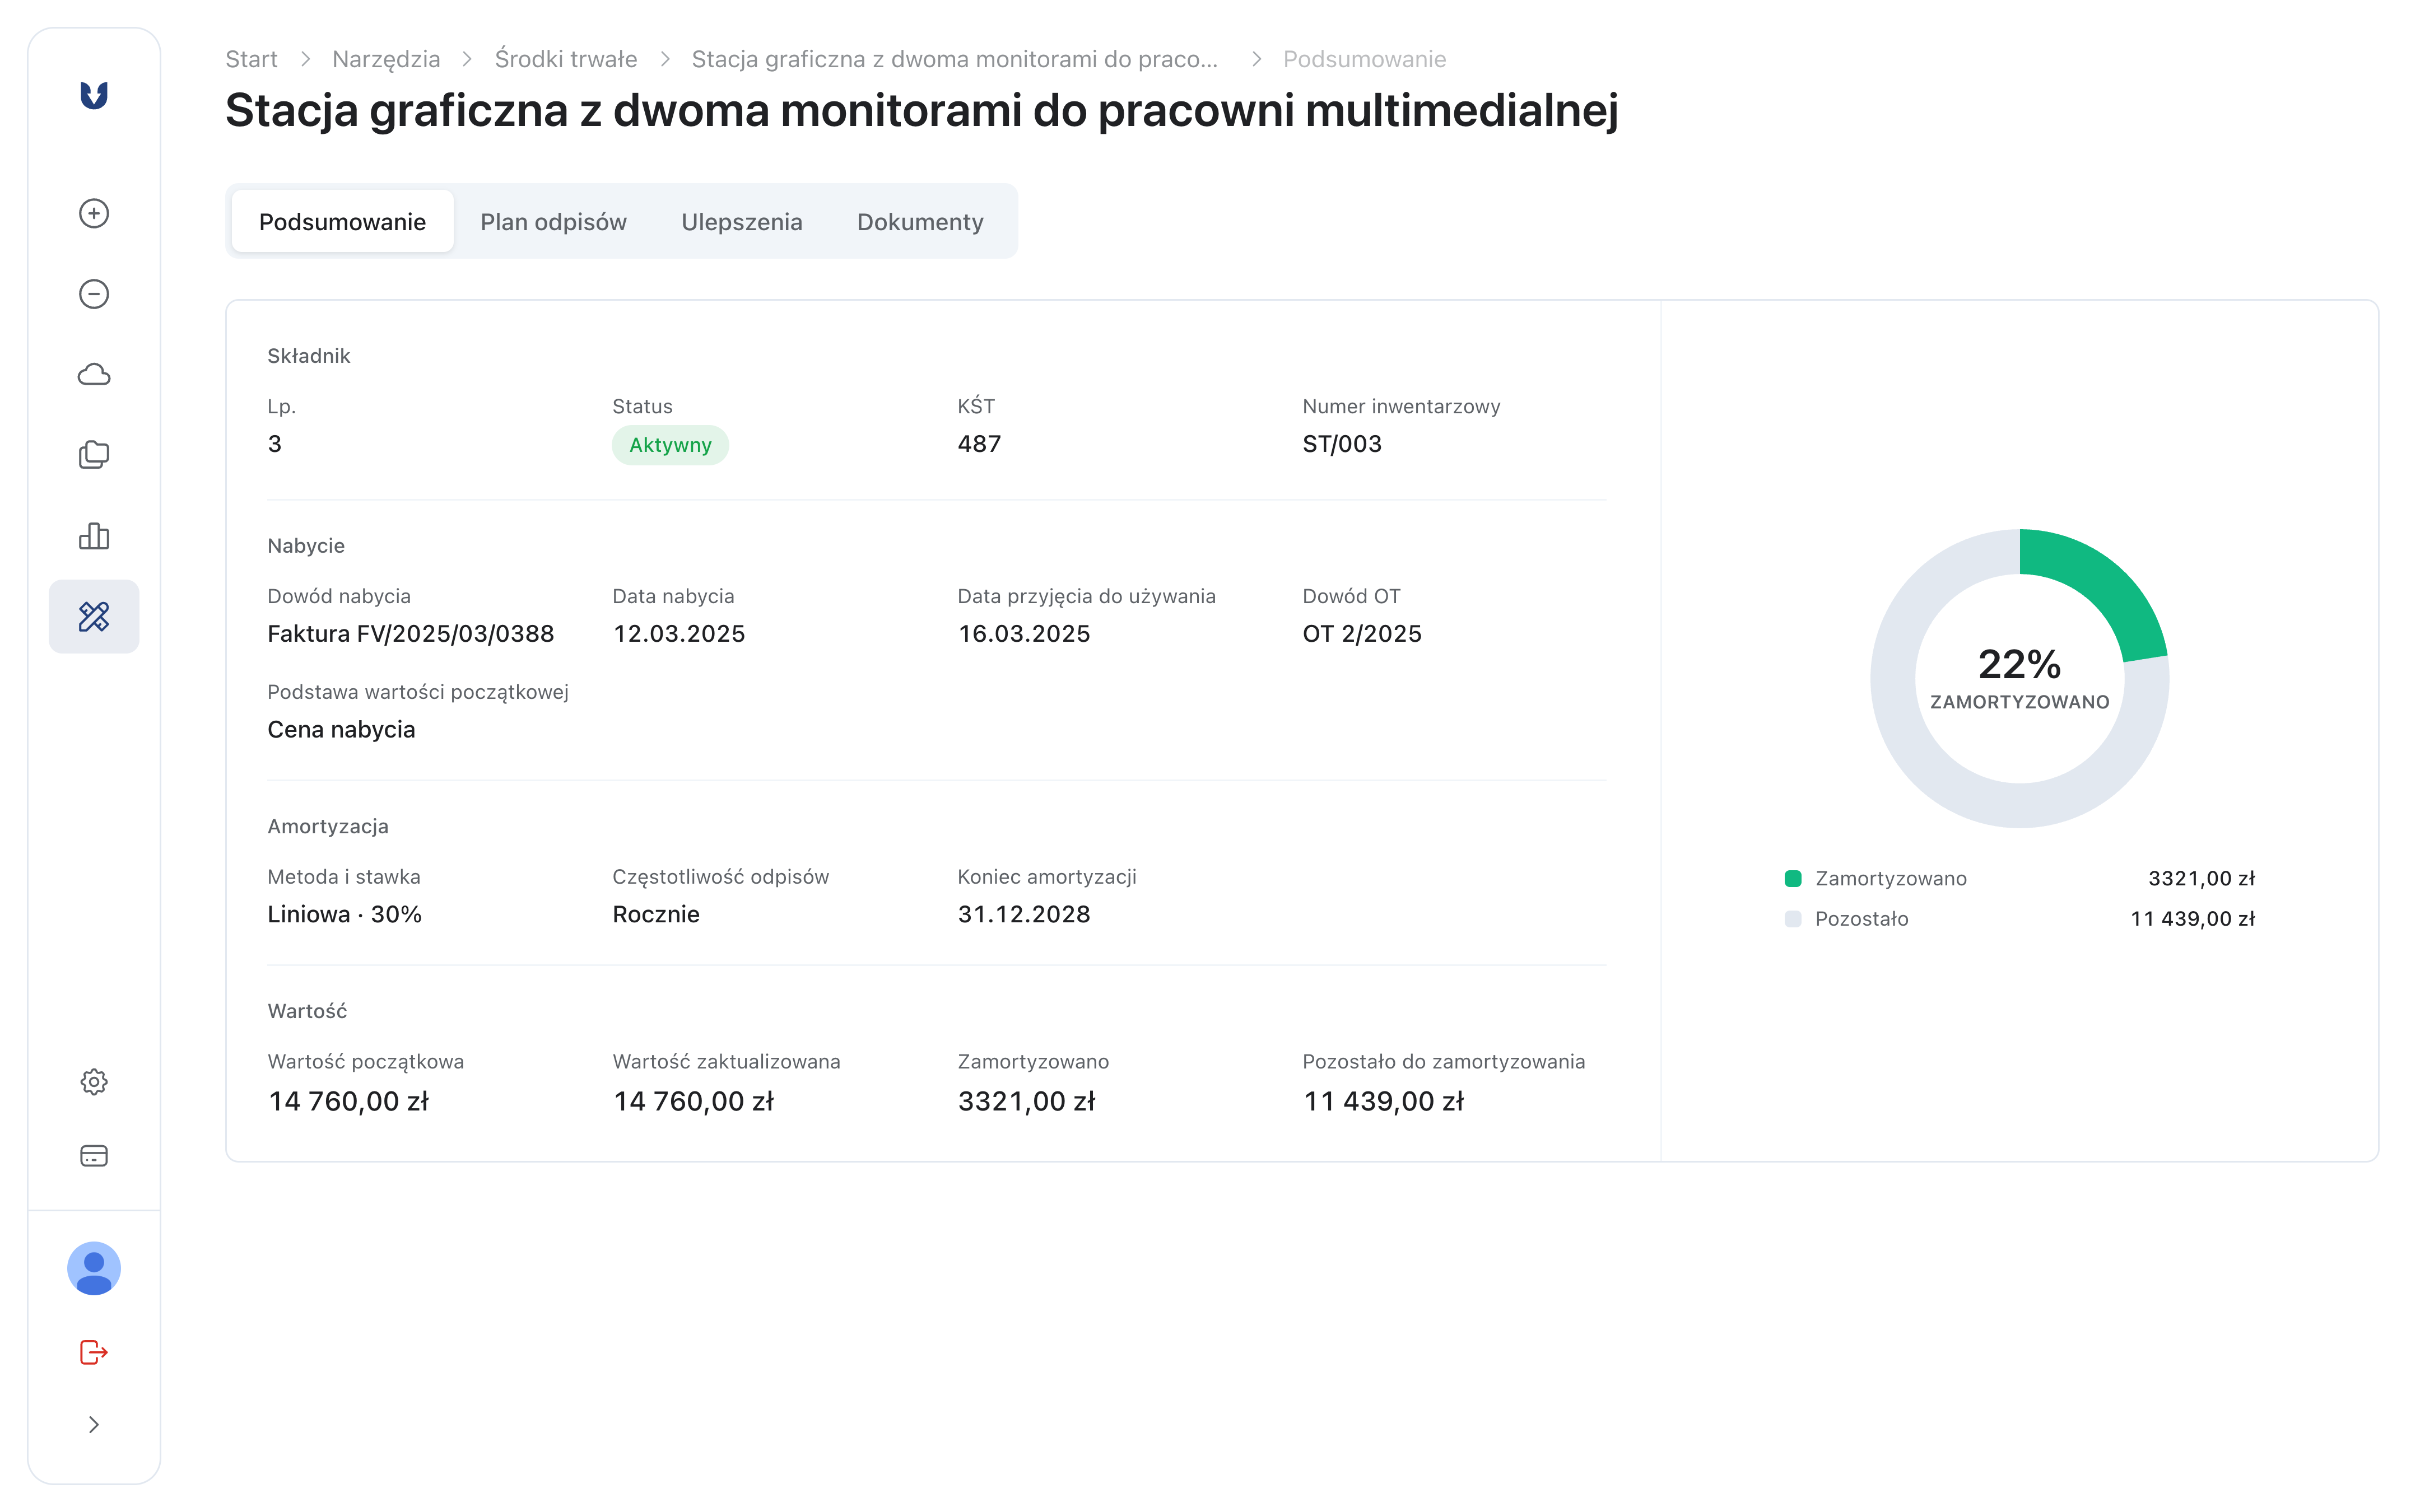Open the bar chart reports sidebar icon

pyautogui.click(x=94, y=536)
